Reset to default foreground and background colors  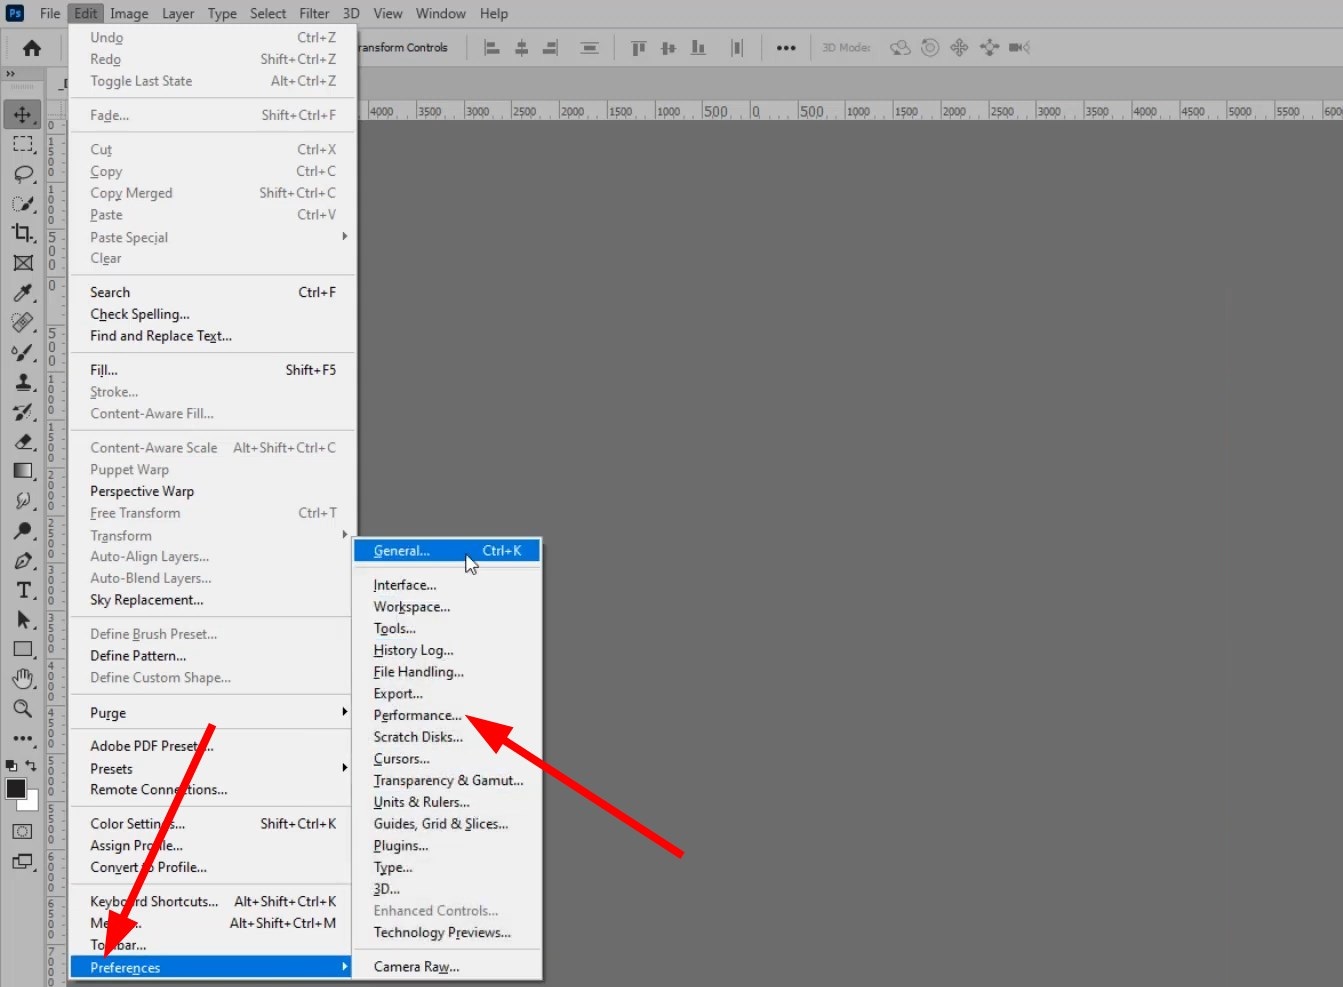11,765
